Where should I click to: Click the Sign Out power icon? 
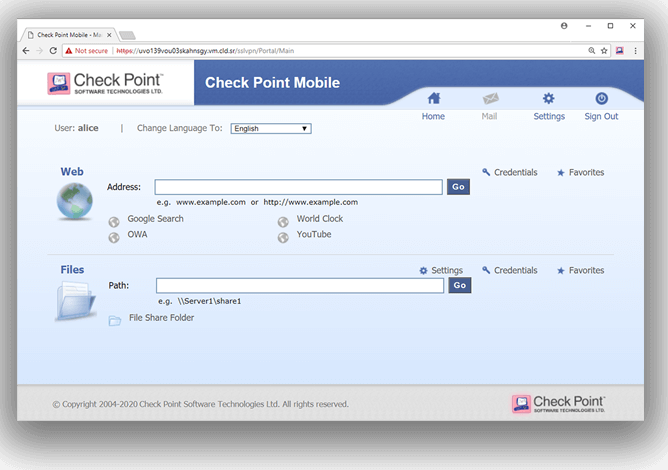(x=601, y=99)
